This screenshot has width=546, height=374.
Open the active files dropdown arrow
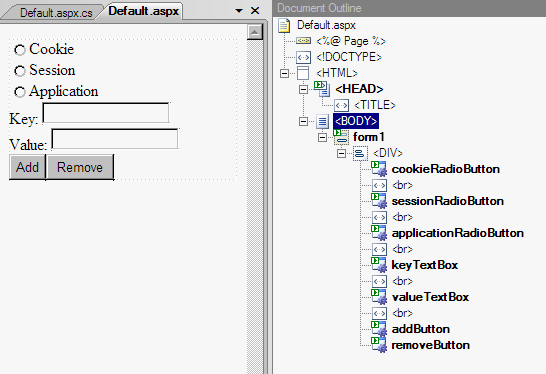coord(239,11)
